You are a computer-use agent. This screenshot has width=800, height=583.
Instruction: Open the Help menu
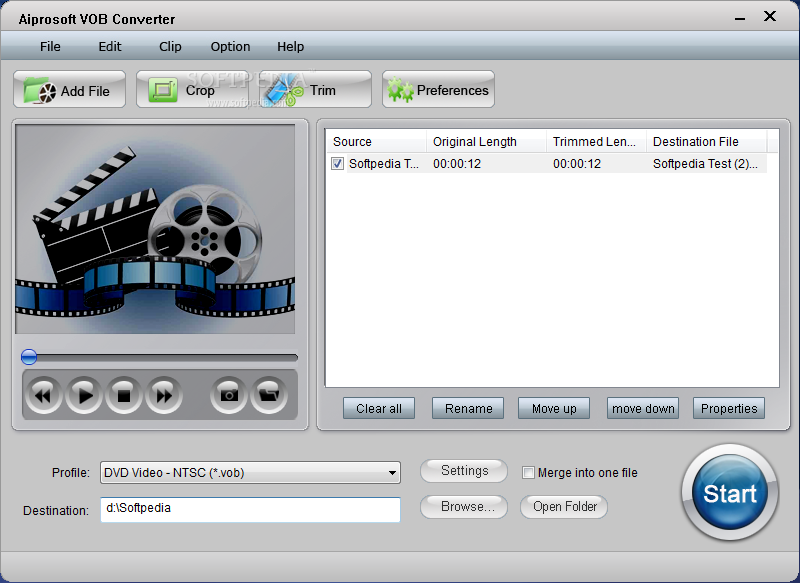point(290,46)
